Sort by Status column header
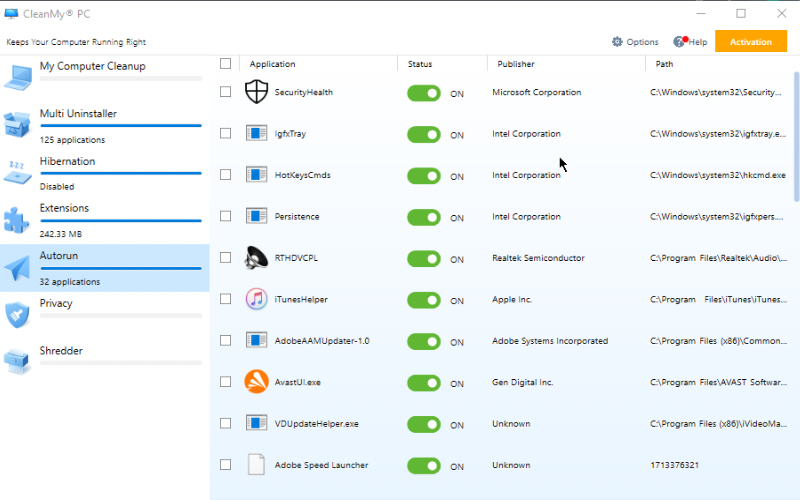 tap(420, 64)
